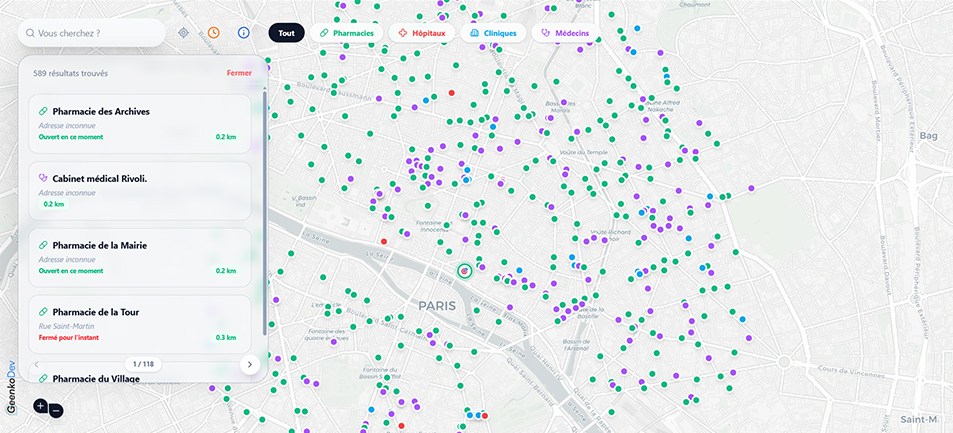Click the '0.3 km' distance label
The height and width of the screenshot is (433, 953).
click(226, 338)
